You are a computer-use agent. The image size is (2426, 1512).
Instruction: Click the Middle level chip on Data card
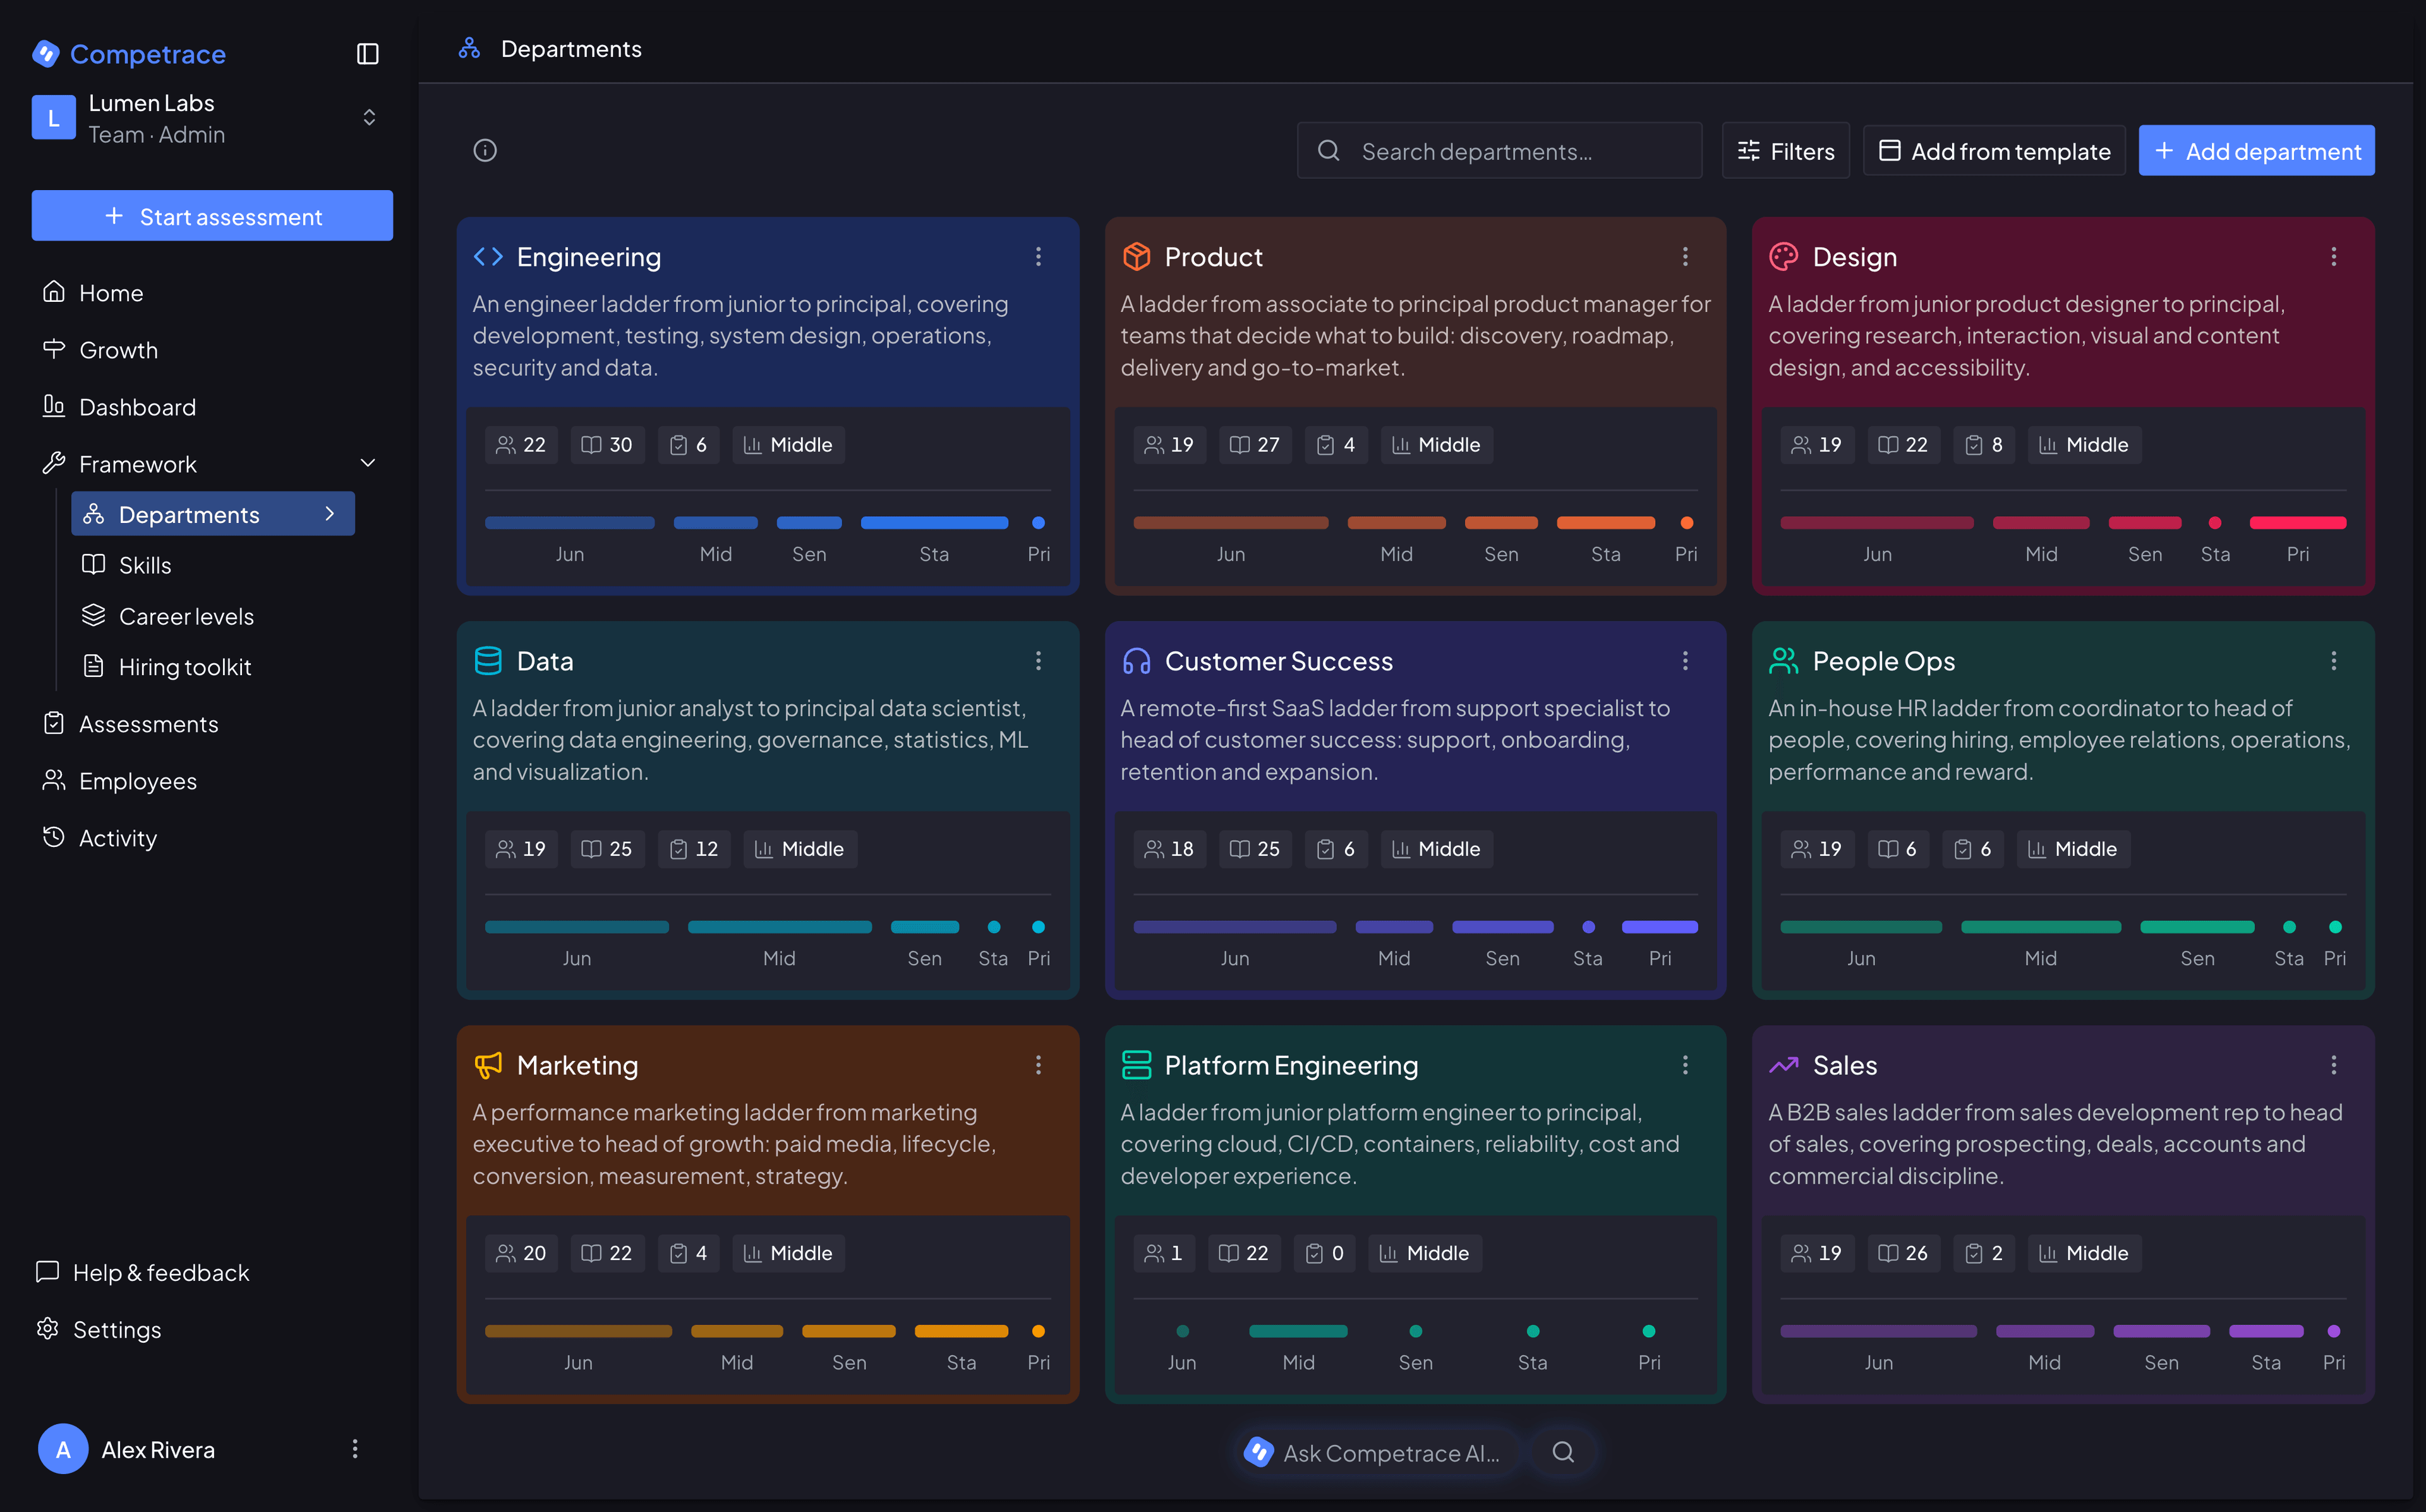click(x=799, y=849)
